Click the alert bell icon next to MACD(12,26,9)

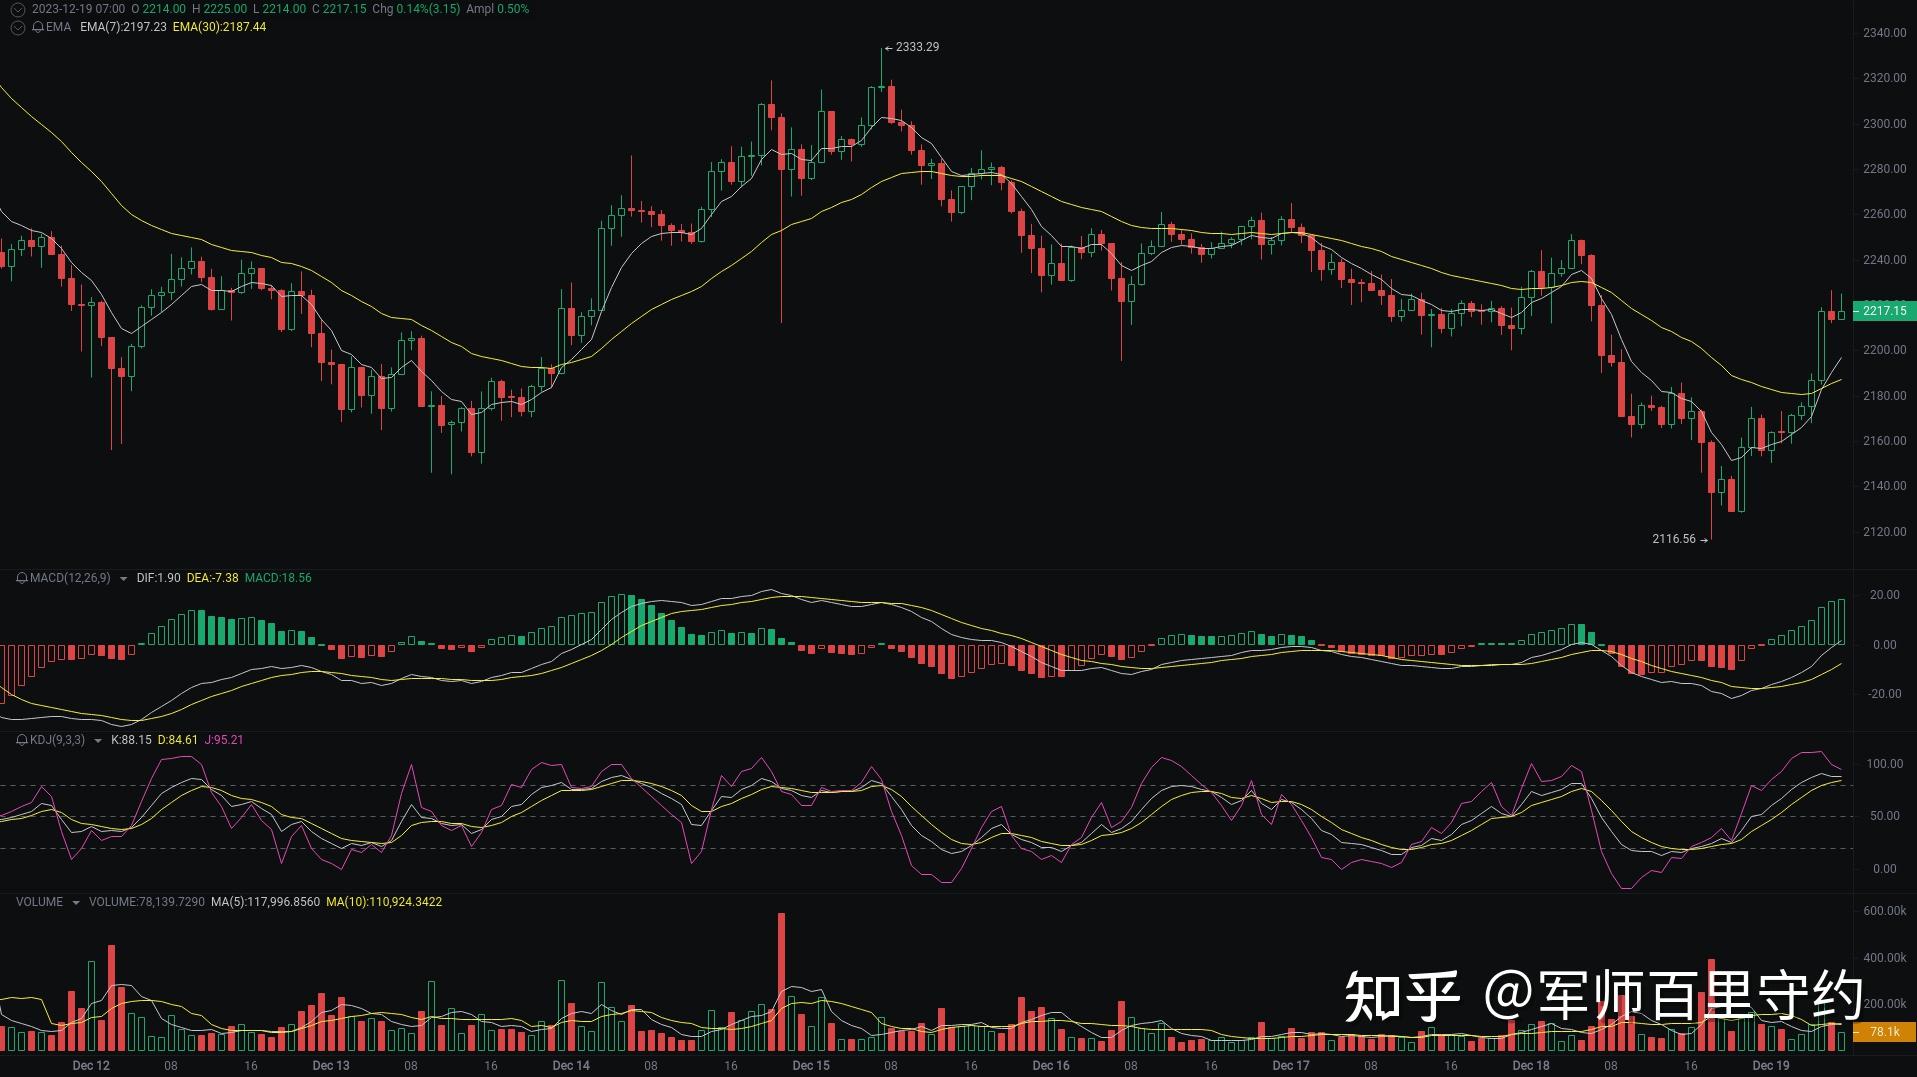(x=22, y=578)
